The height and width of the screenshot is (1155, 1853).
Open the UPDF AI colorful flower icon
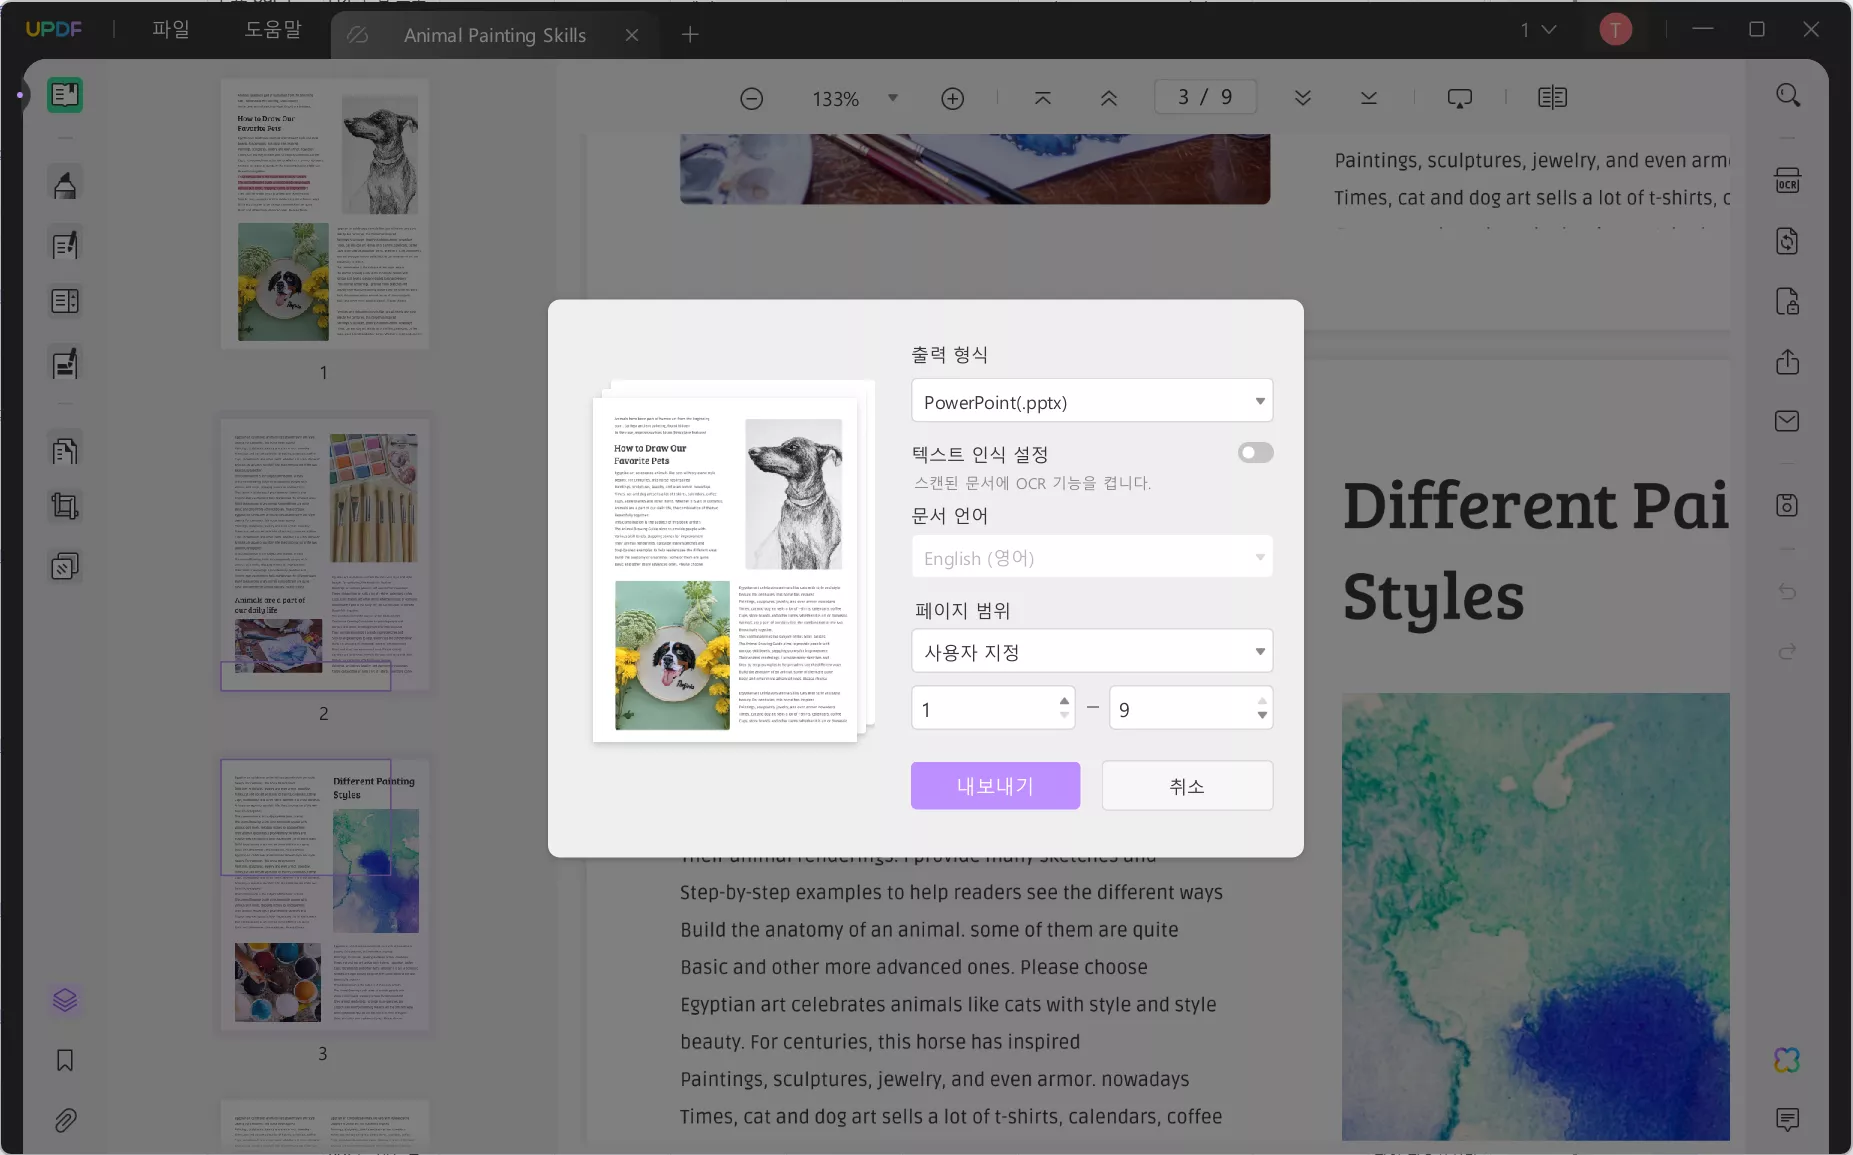pyautogui.click(x=1788, y=1060)
